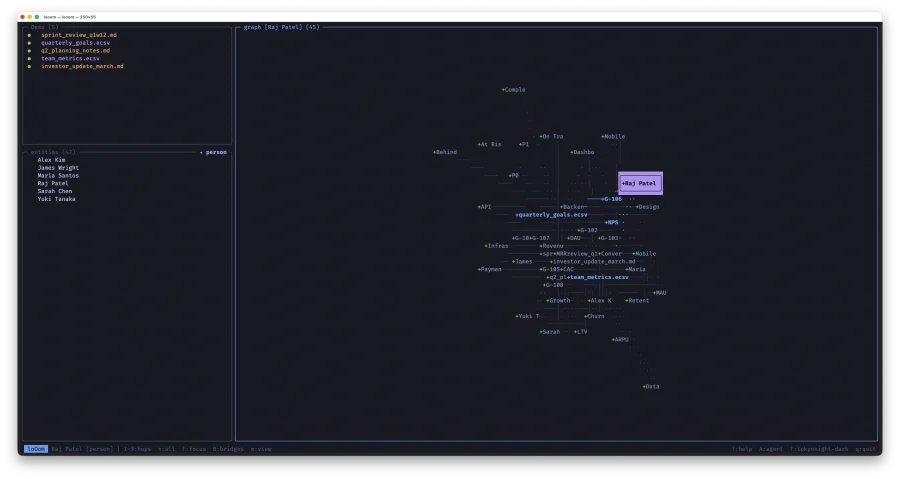Viewport: 900px width, 479px height.
Task: Open help from the status bar
Action: tap(741, 449)
